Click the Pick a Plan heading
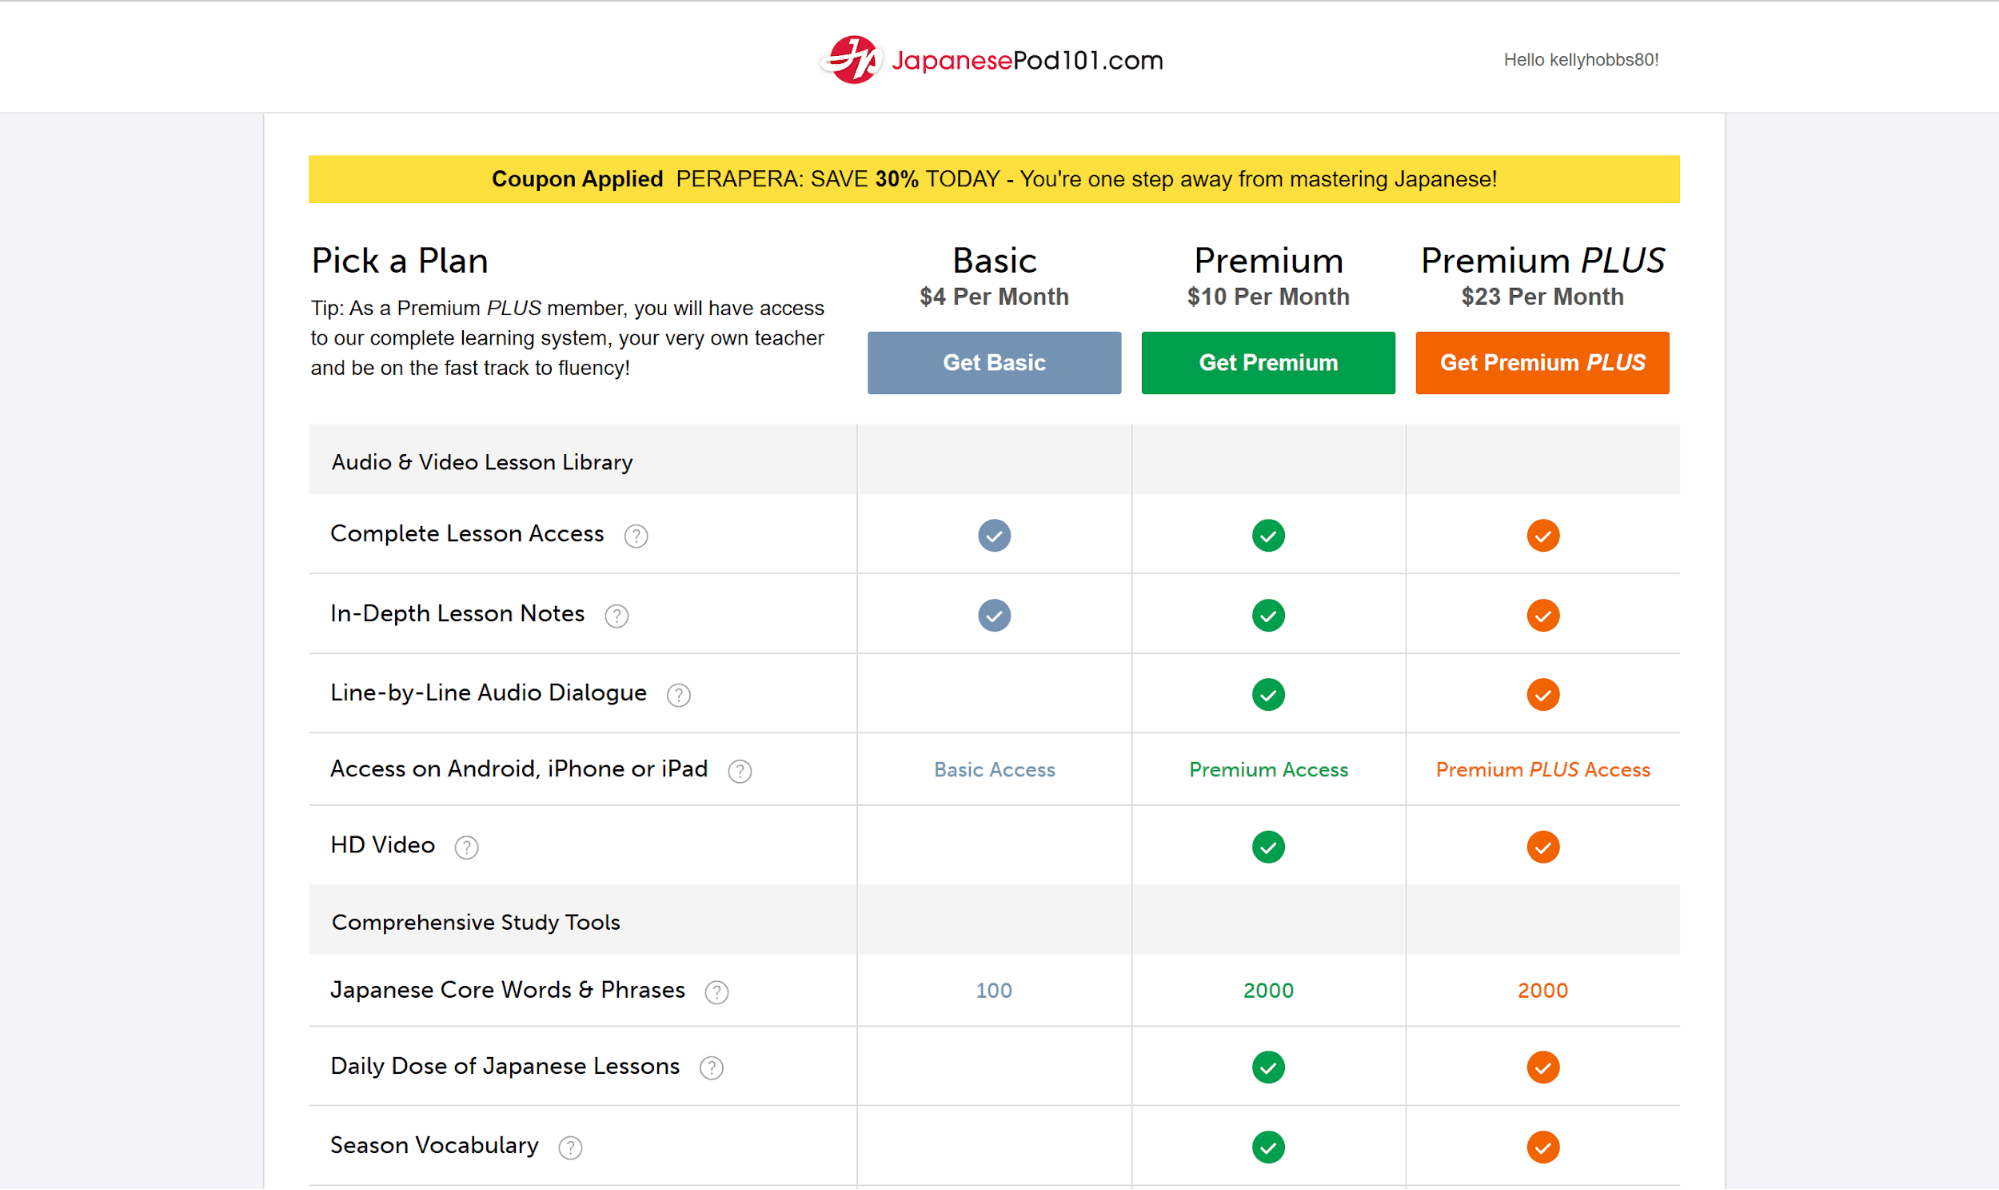1999x1190 pixels. click(400, 260)
